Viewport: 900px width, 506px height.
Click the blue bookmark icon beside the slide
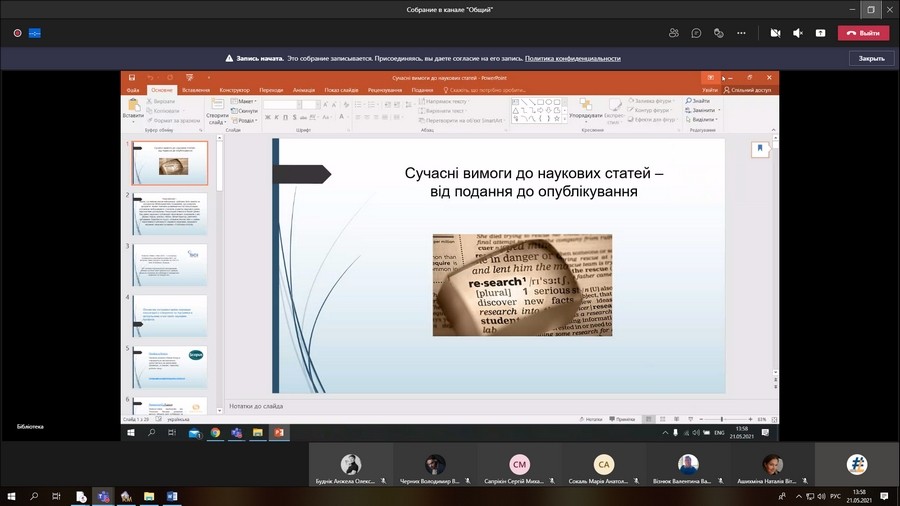tap(759, 149)
